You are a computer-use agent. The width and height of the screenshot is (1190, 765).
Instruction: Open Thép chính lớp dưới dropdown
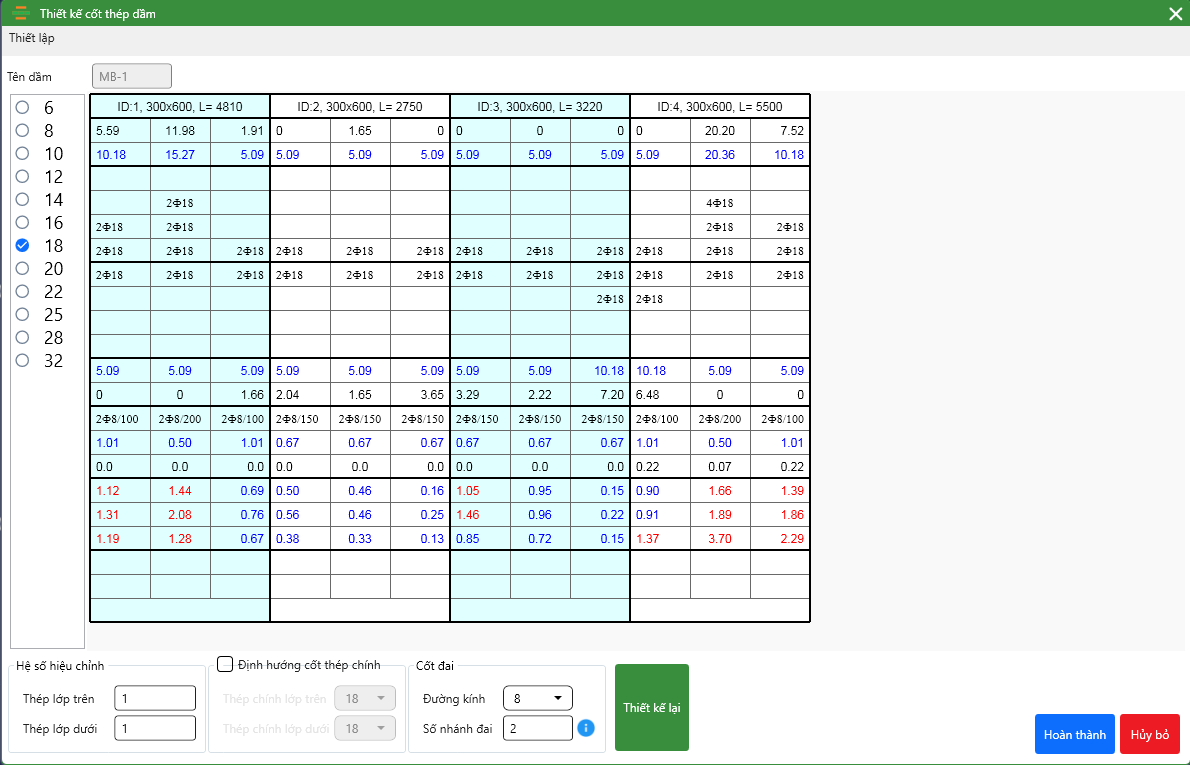click(365, 728)
